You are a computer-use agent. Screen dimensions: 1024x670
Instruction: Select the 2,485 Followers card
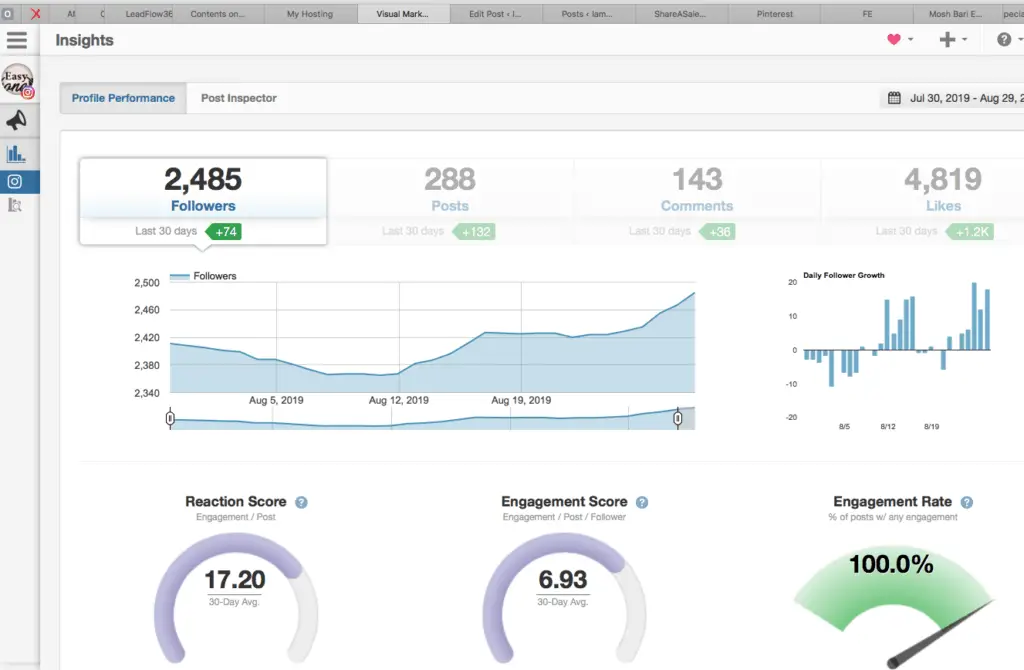tap(203, 201)
